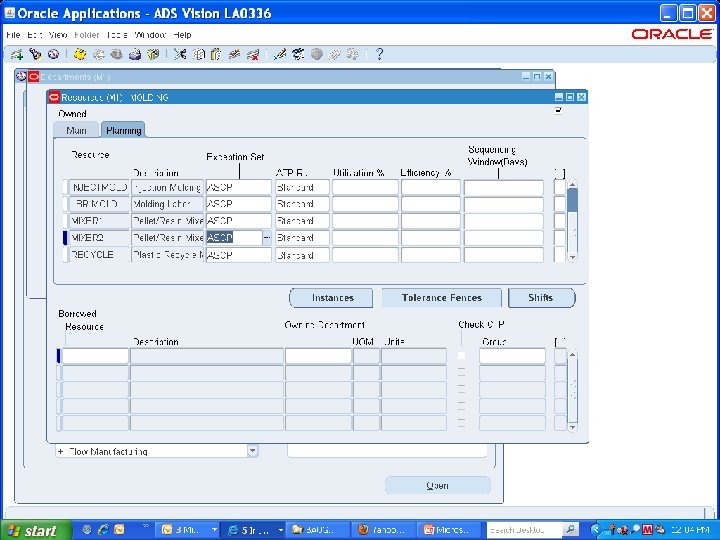Toggle Check CTP checkbox in first borrowed row
The height and width of the screenshot is (540, 720).
pyautogui.click(x=461, y=356)
